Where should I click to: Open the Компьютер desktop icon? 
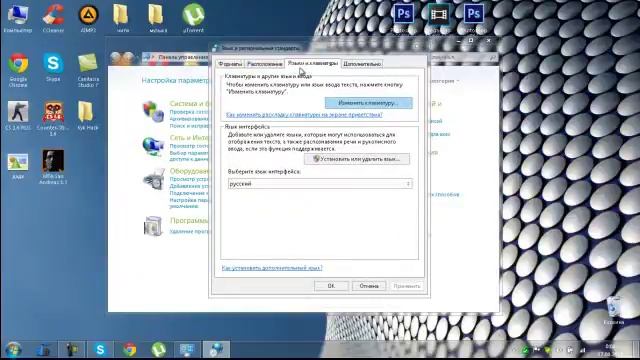click(x=18, y=18)
